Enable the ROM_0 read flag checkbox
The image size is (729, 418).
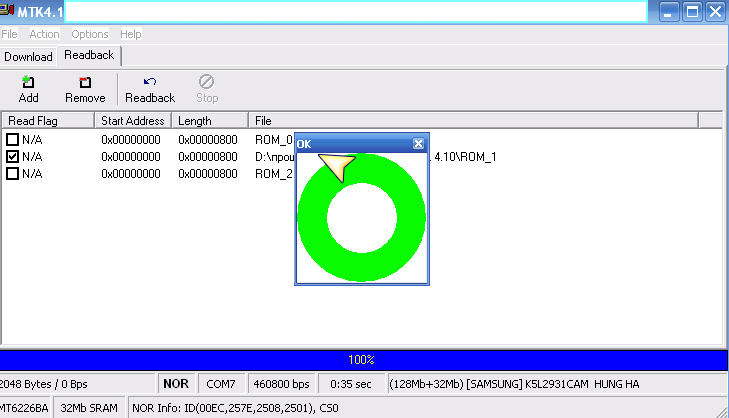(x=13, y=140)
